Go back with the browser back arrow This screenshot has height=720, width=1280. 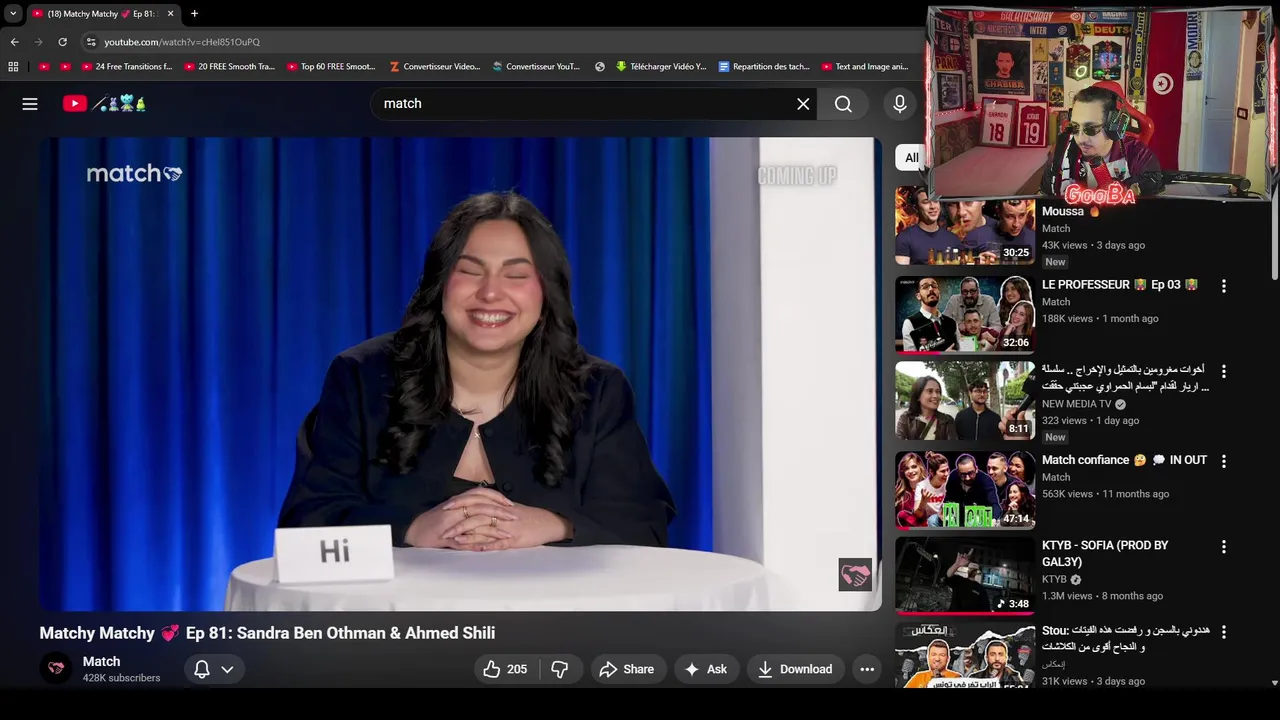pyautogui.click(x=14, y=42)
